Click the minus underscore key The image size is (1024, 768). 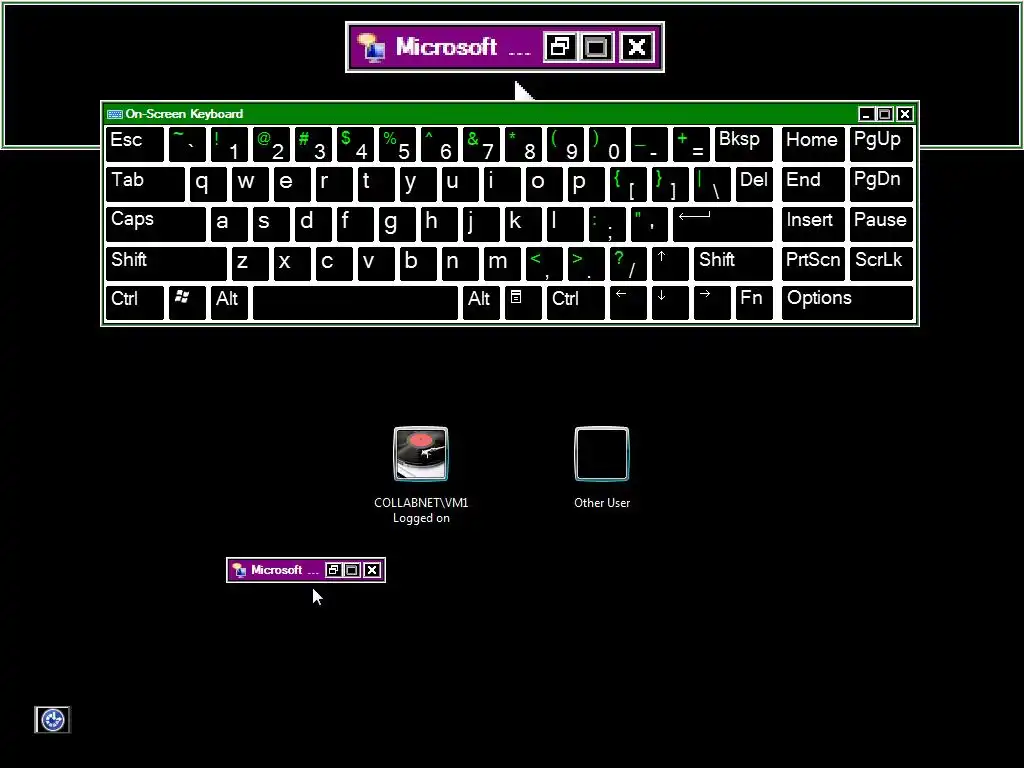tap(649, 144)
